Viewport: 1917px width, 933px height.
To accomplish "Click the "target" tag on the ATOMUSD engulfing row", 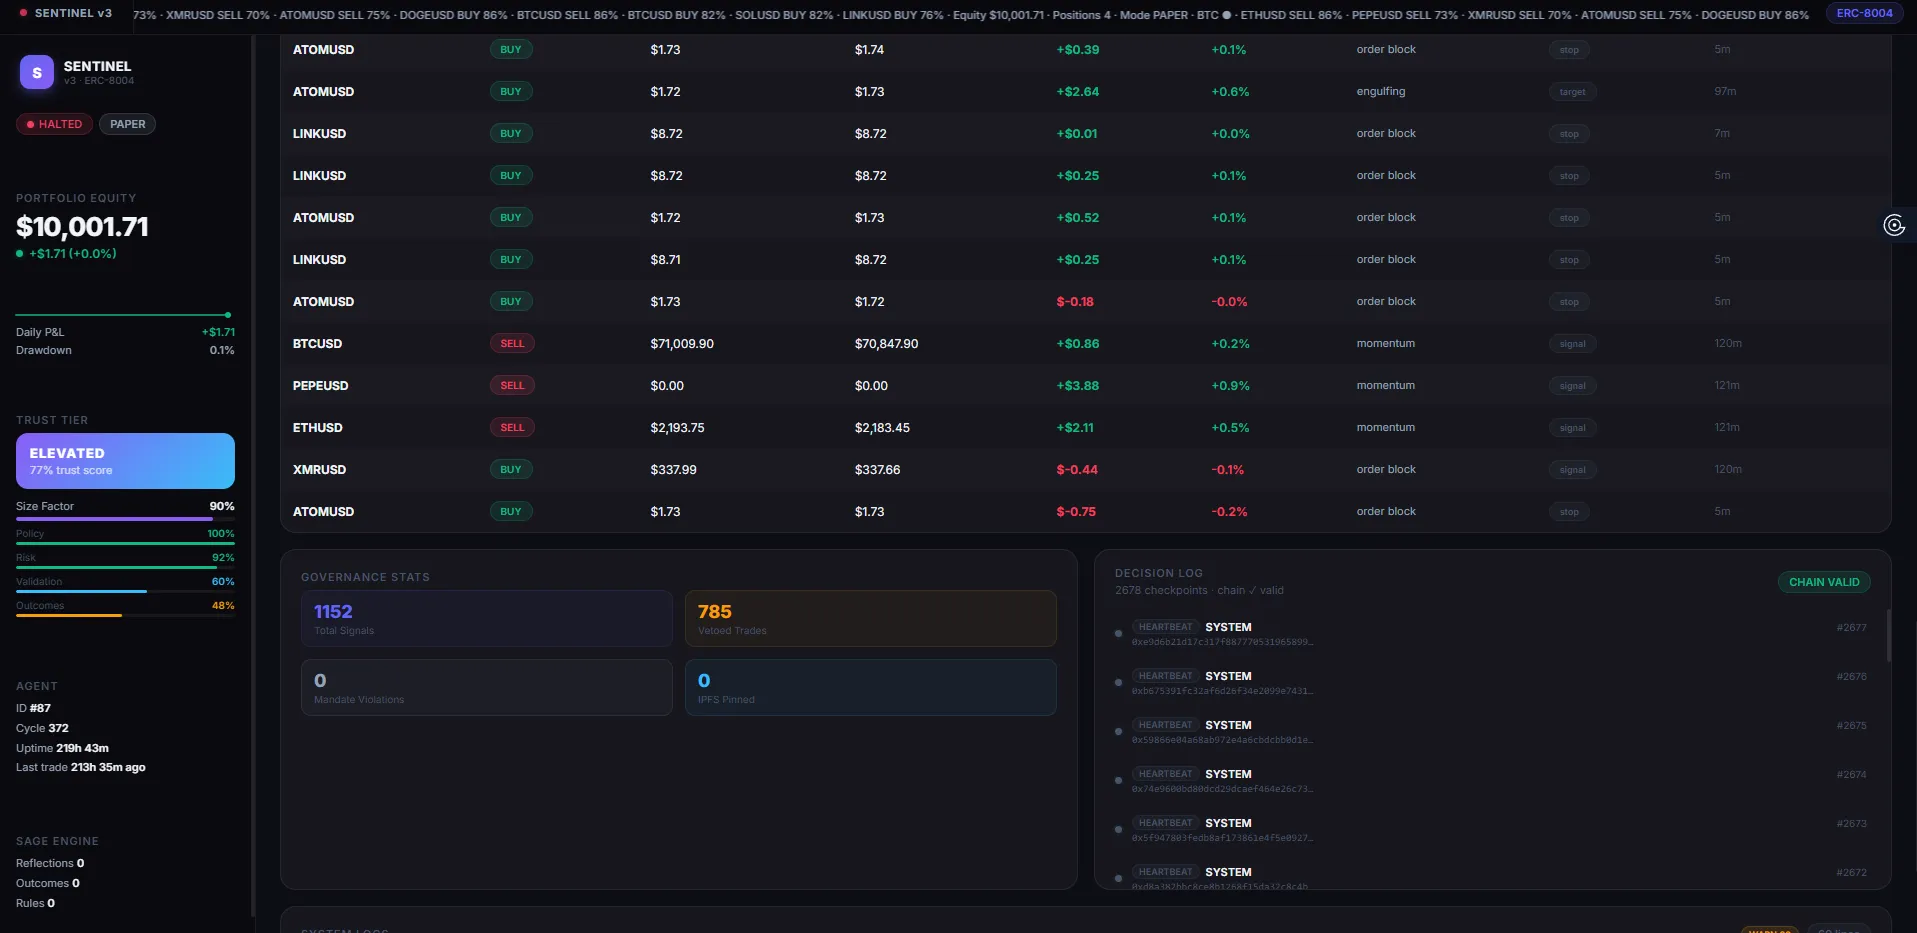I will [x=1572, y=91].
